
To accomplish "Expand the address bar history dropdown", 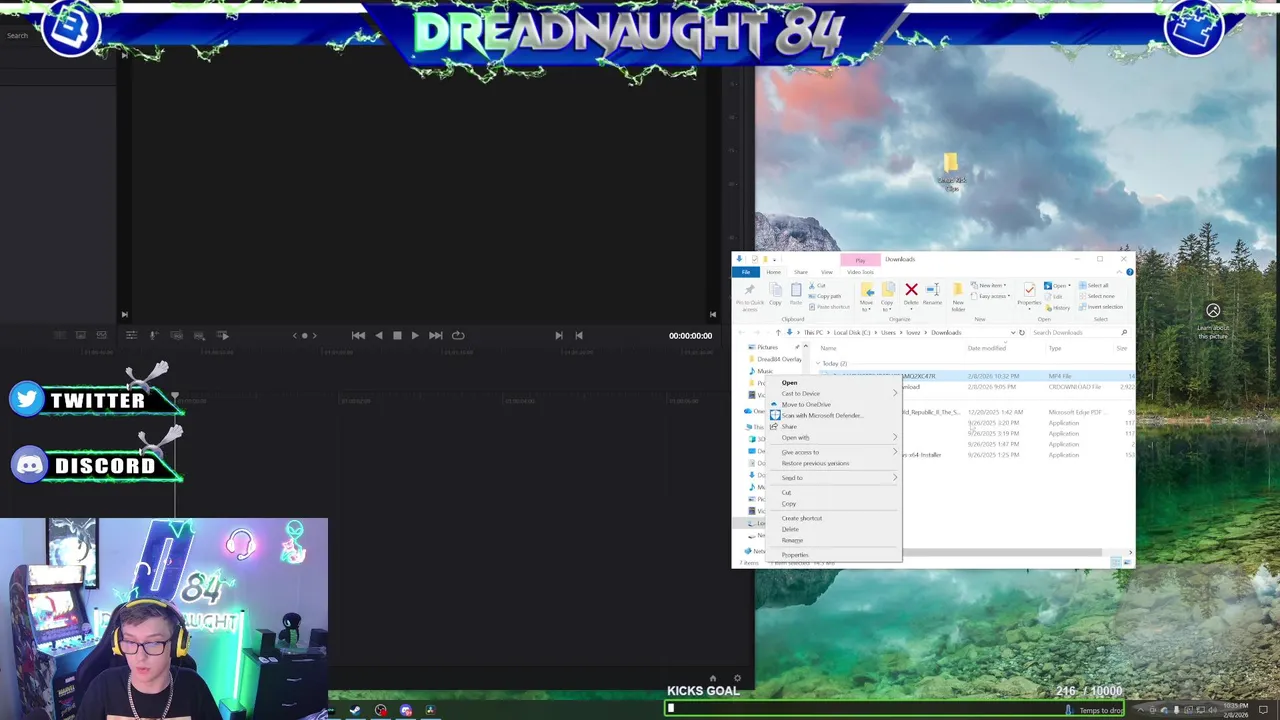I will coord(1012,332).
